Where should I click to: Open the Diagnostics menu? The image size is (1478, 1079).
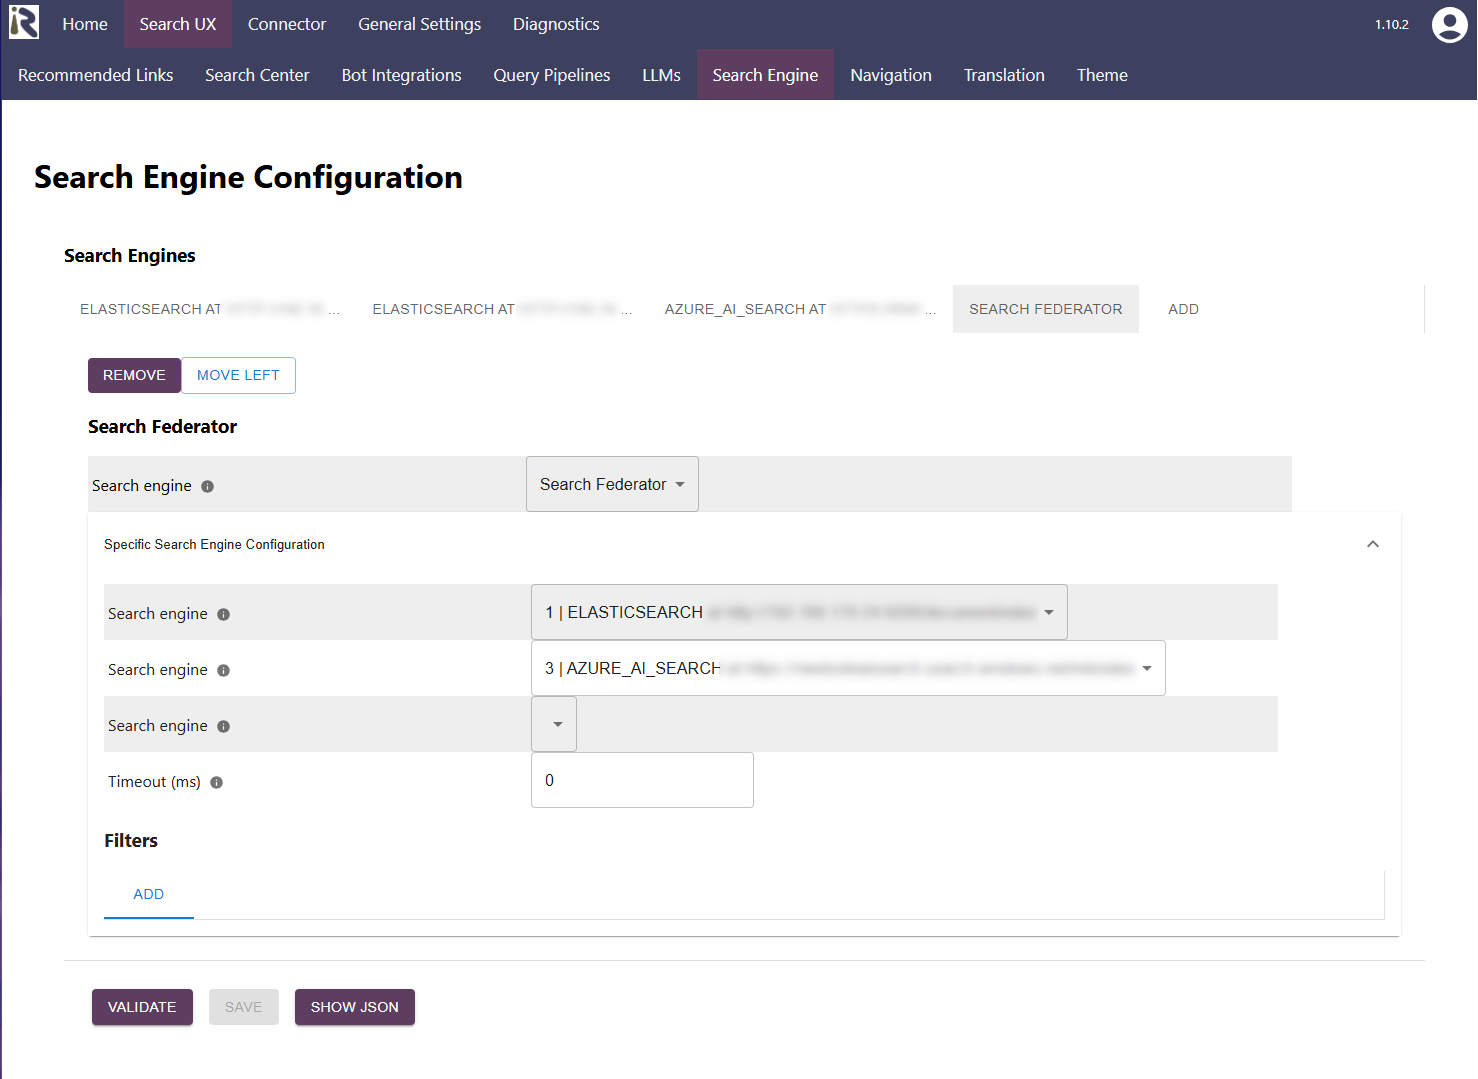tap(556, 24)
